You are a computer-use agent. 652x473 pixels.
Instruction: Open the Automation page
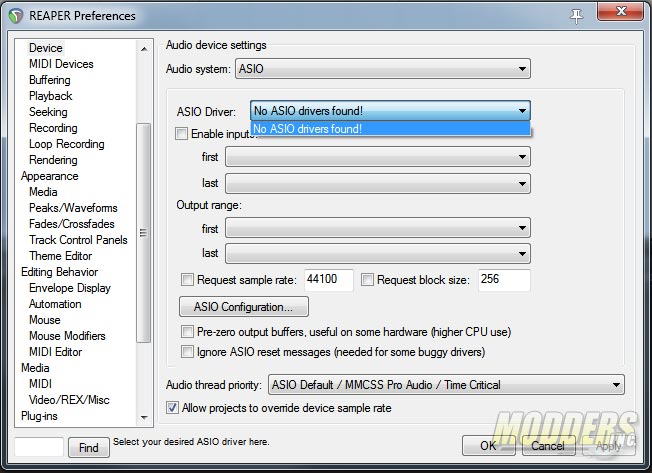[x=55, y=304]
